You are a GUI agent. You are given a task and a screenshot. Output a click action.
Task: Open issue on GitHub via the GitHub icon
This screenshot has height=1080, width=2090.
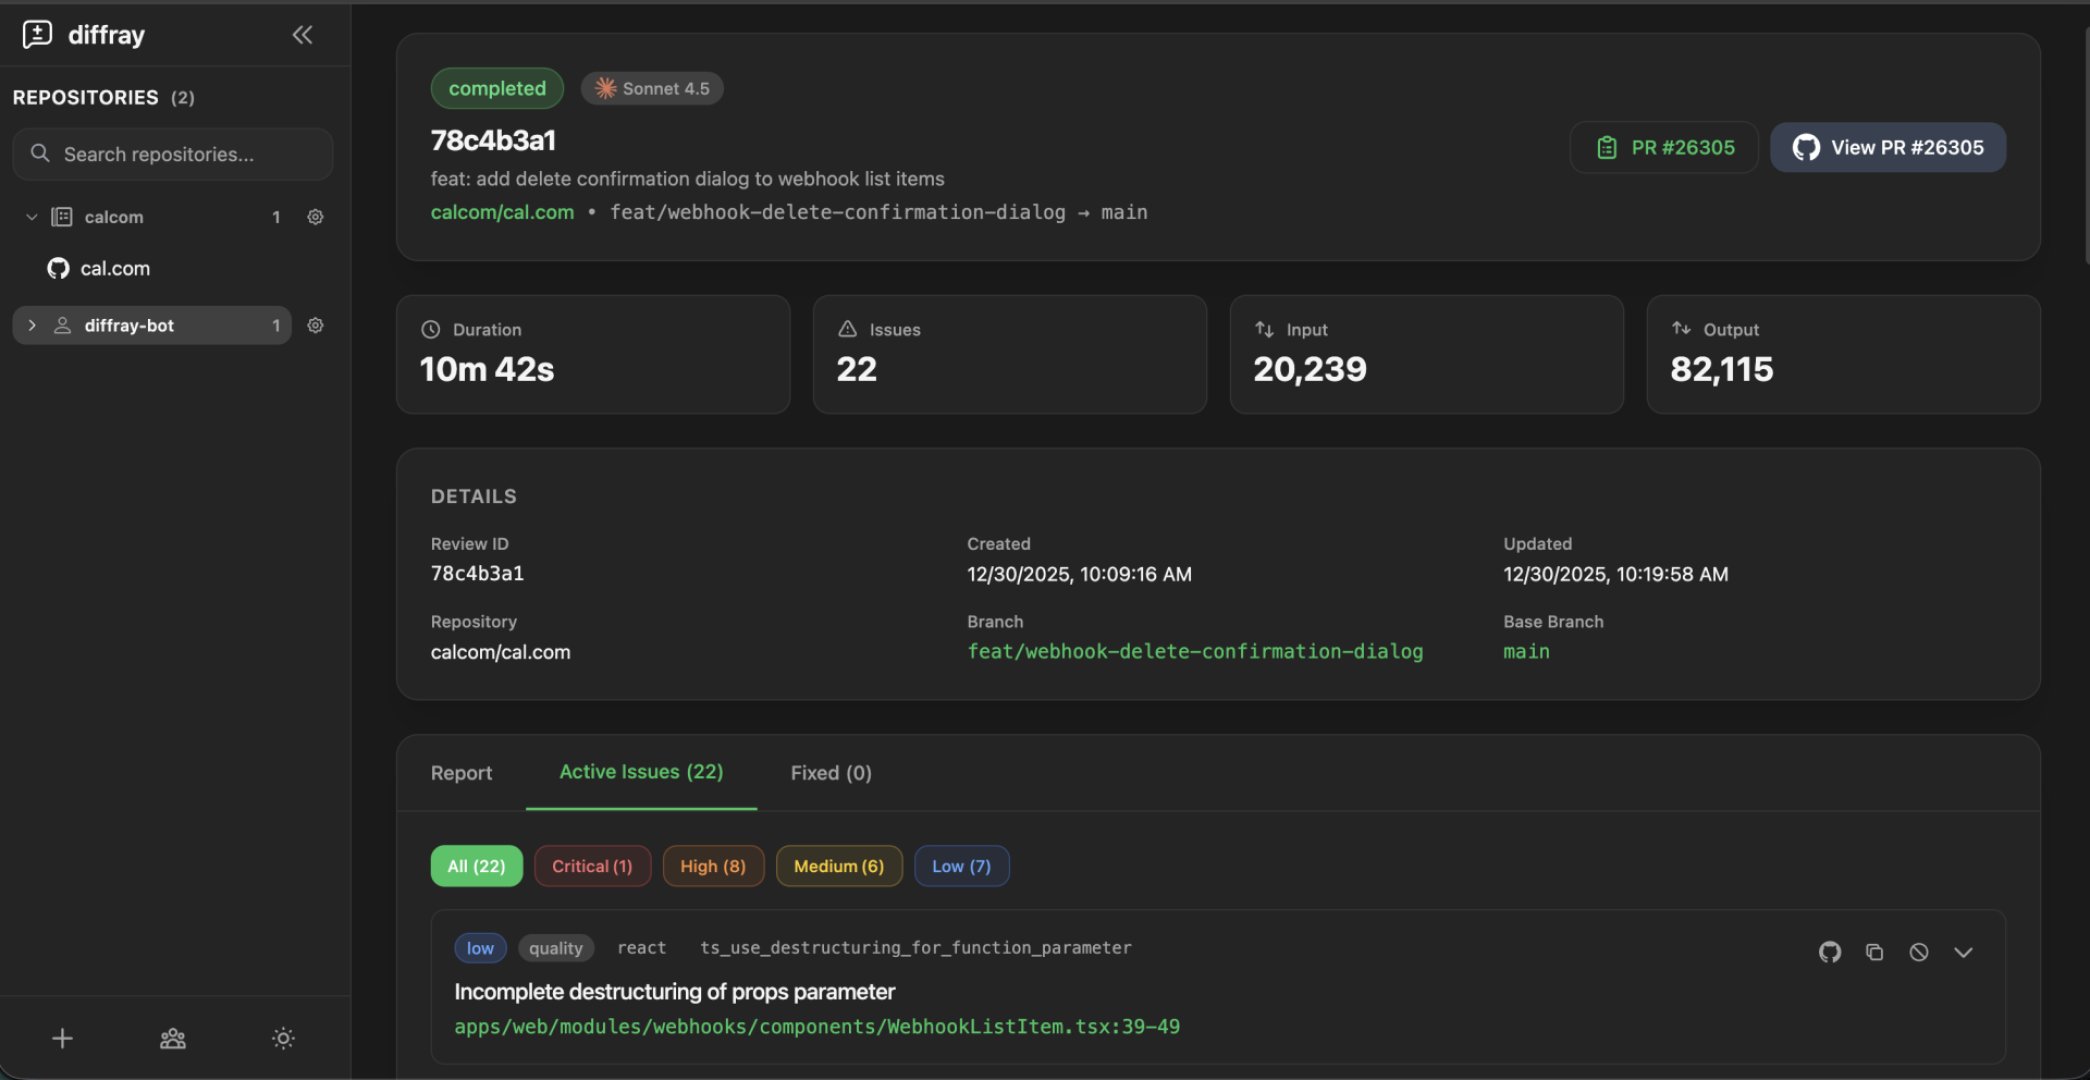point(1829,951)
